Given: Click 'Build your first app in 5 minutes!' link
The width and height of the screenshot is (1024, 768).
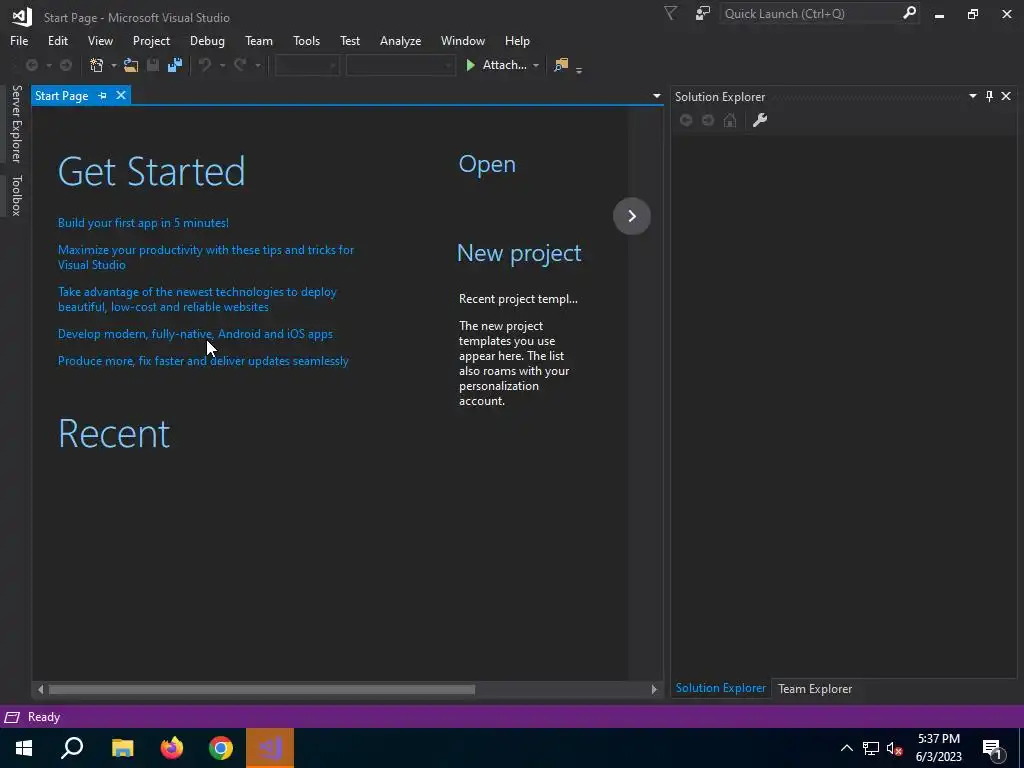Looking at the screenshot, I should coord(143,223).
